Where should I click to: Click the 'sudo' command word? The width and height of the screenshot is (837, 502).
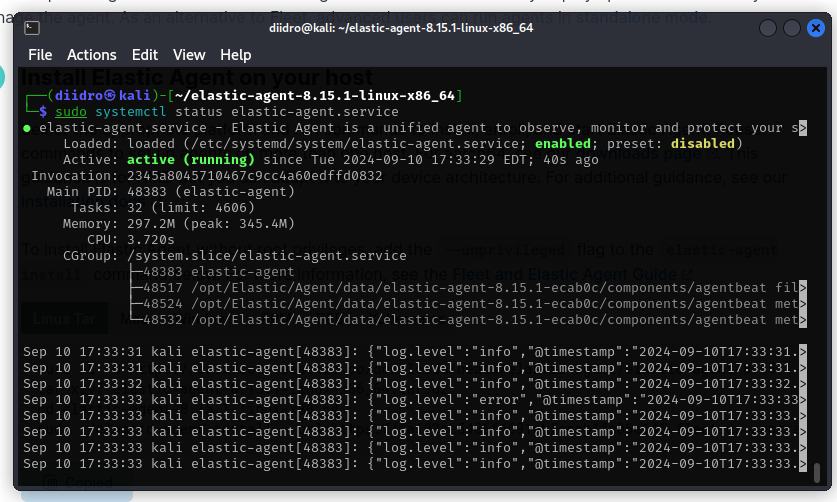click(x=71, y=112)
